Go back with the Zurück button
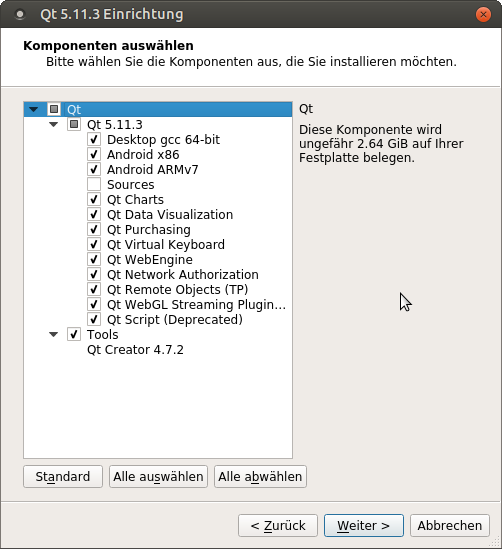 pos(278,526)
